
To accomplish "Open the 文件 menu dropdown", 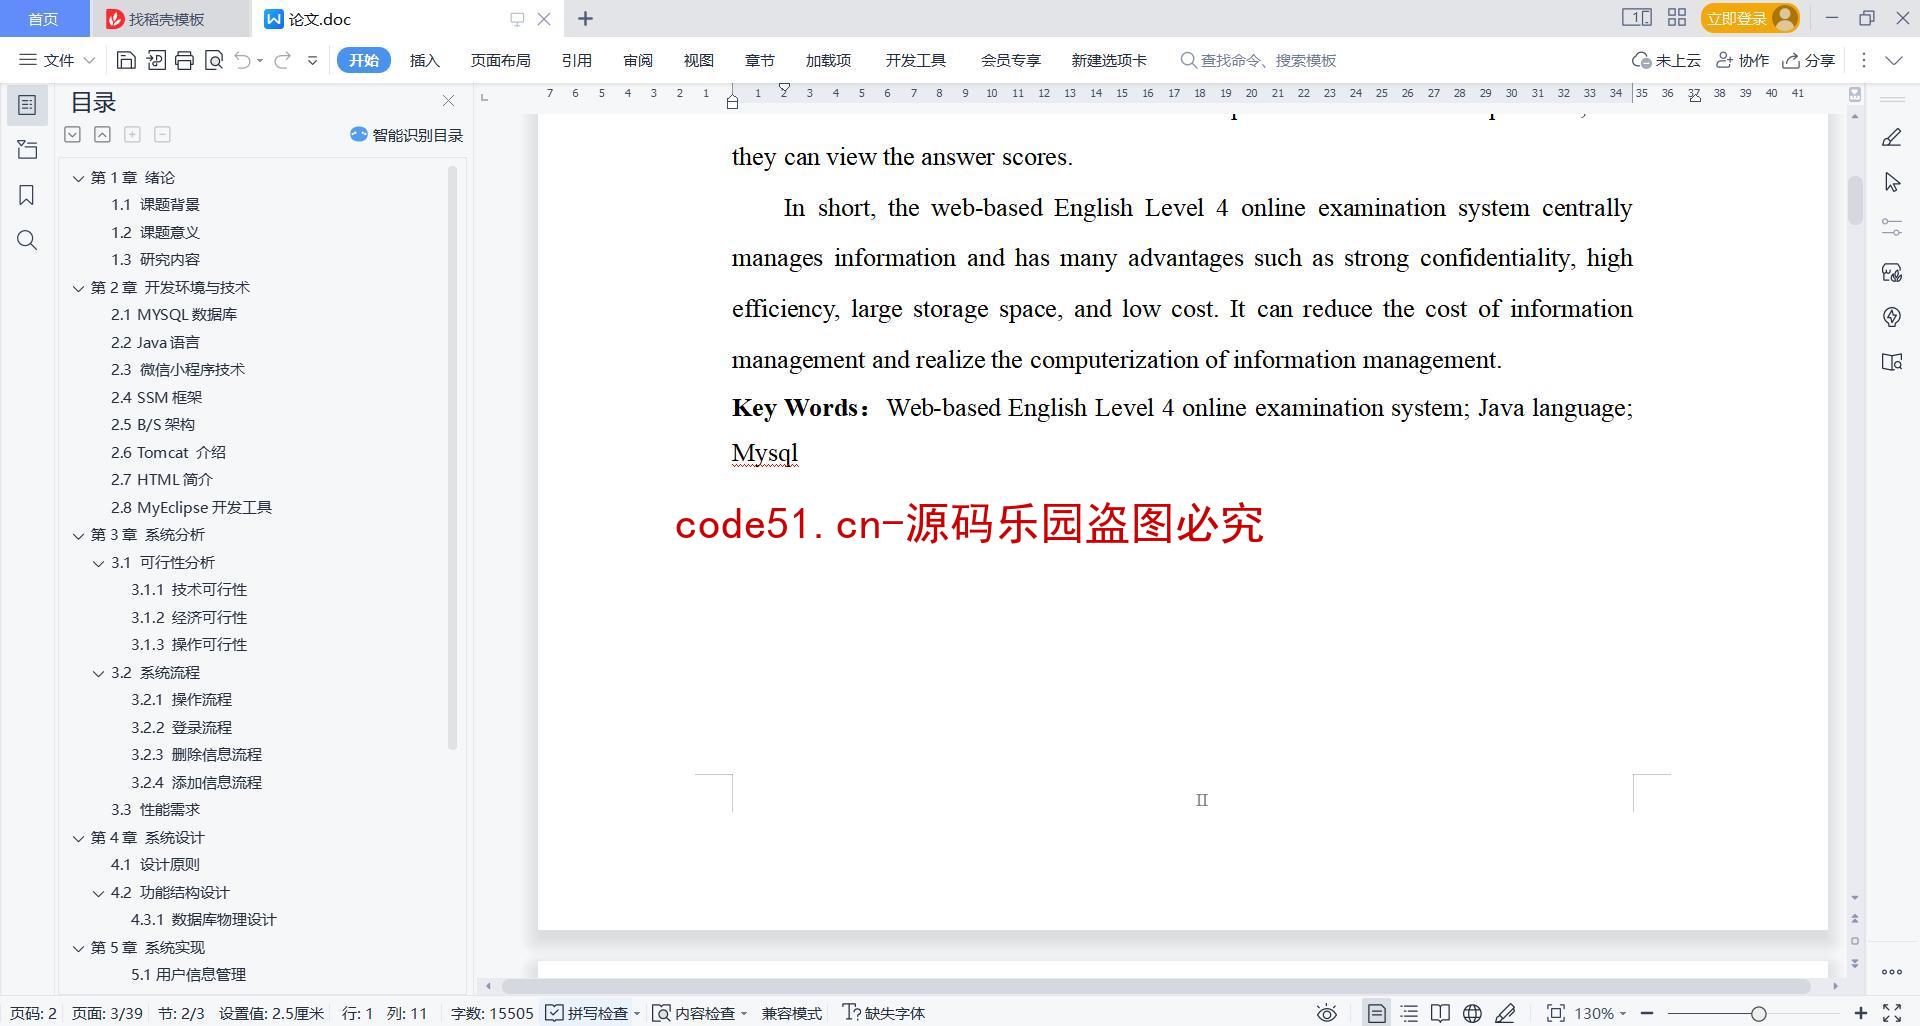I will click(57, 60).
